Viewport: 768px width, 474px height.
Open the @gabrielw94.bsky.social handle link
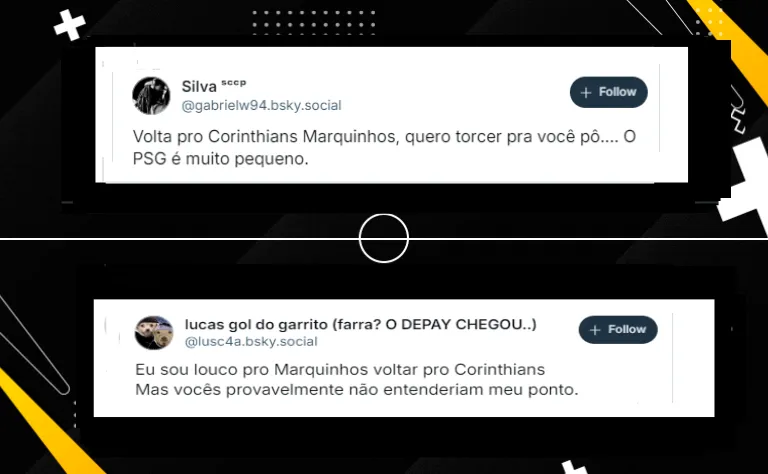[262, 105]
